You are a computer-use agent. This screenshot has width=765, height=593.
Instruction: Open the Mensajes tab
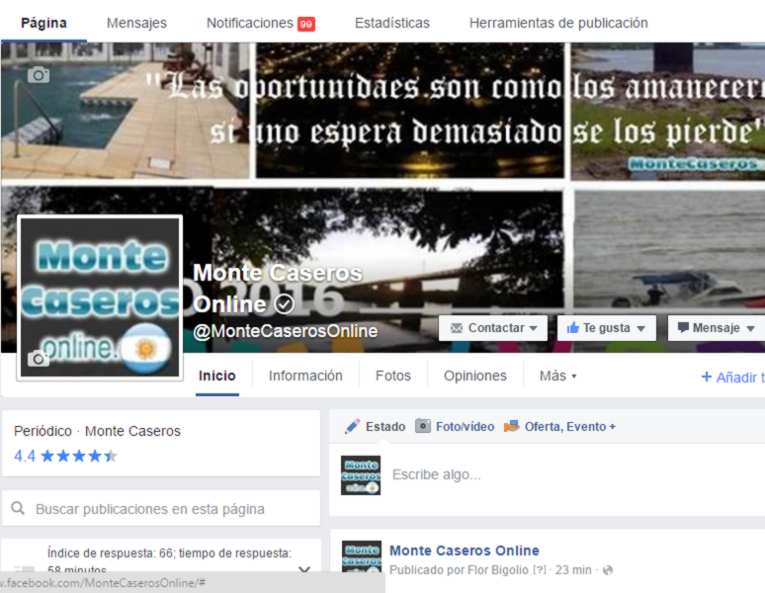coord(137,23)
